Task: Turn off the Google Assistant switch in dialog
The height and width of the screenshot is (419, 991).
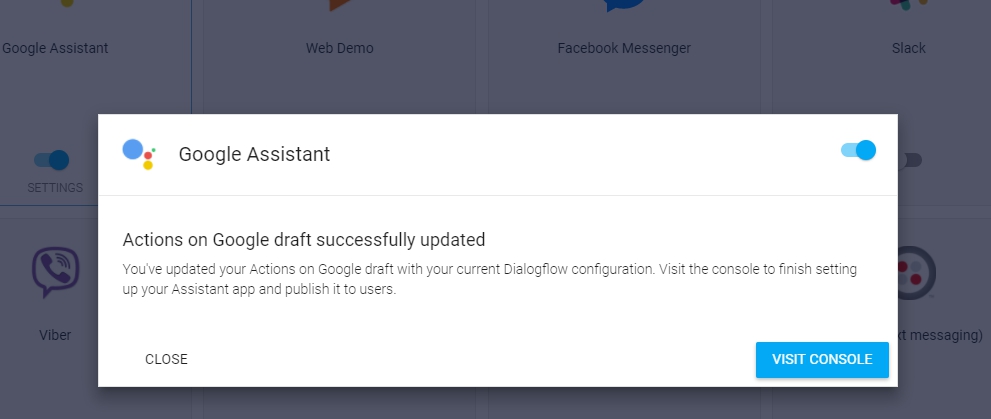Action: point(858,150)
